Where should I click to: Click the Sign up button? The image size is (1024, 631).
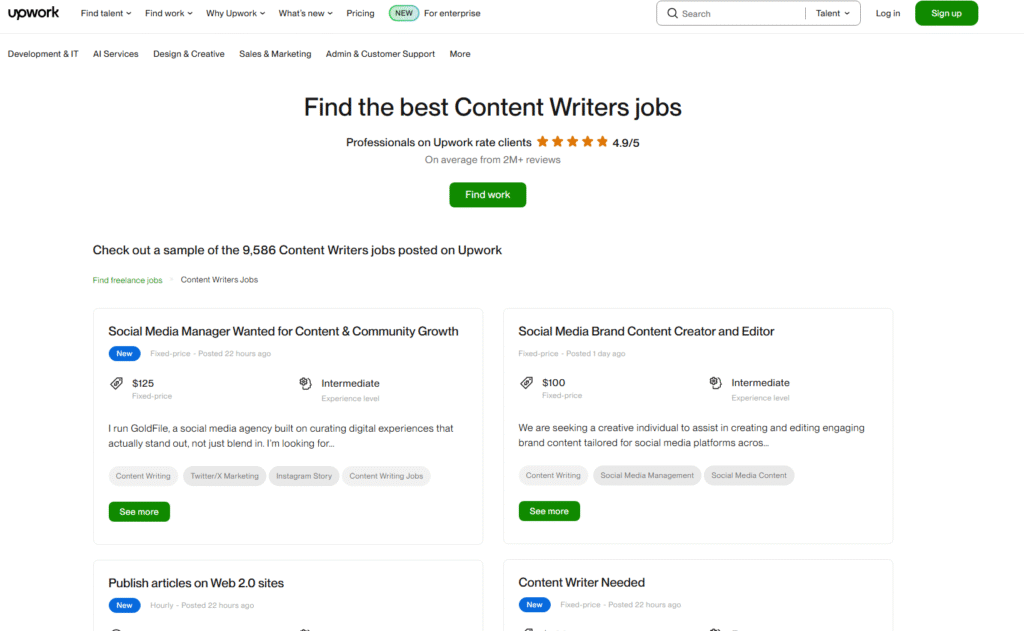[x=946, y=13]
